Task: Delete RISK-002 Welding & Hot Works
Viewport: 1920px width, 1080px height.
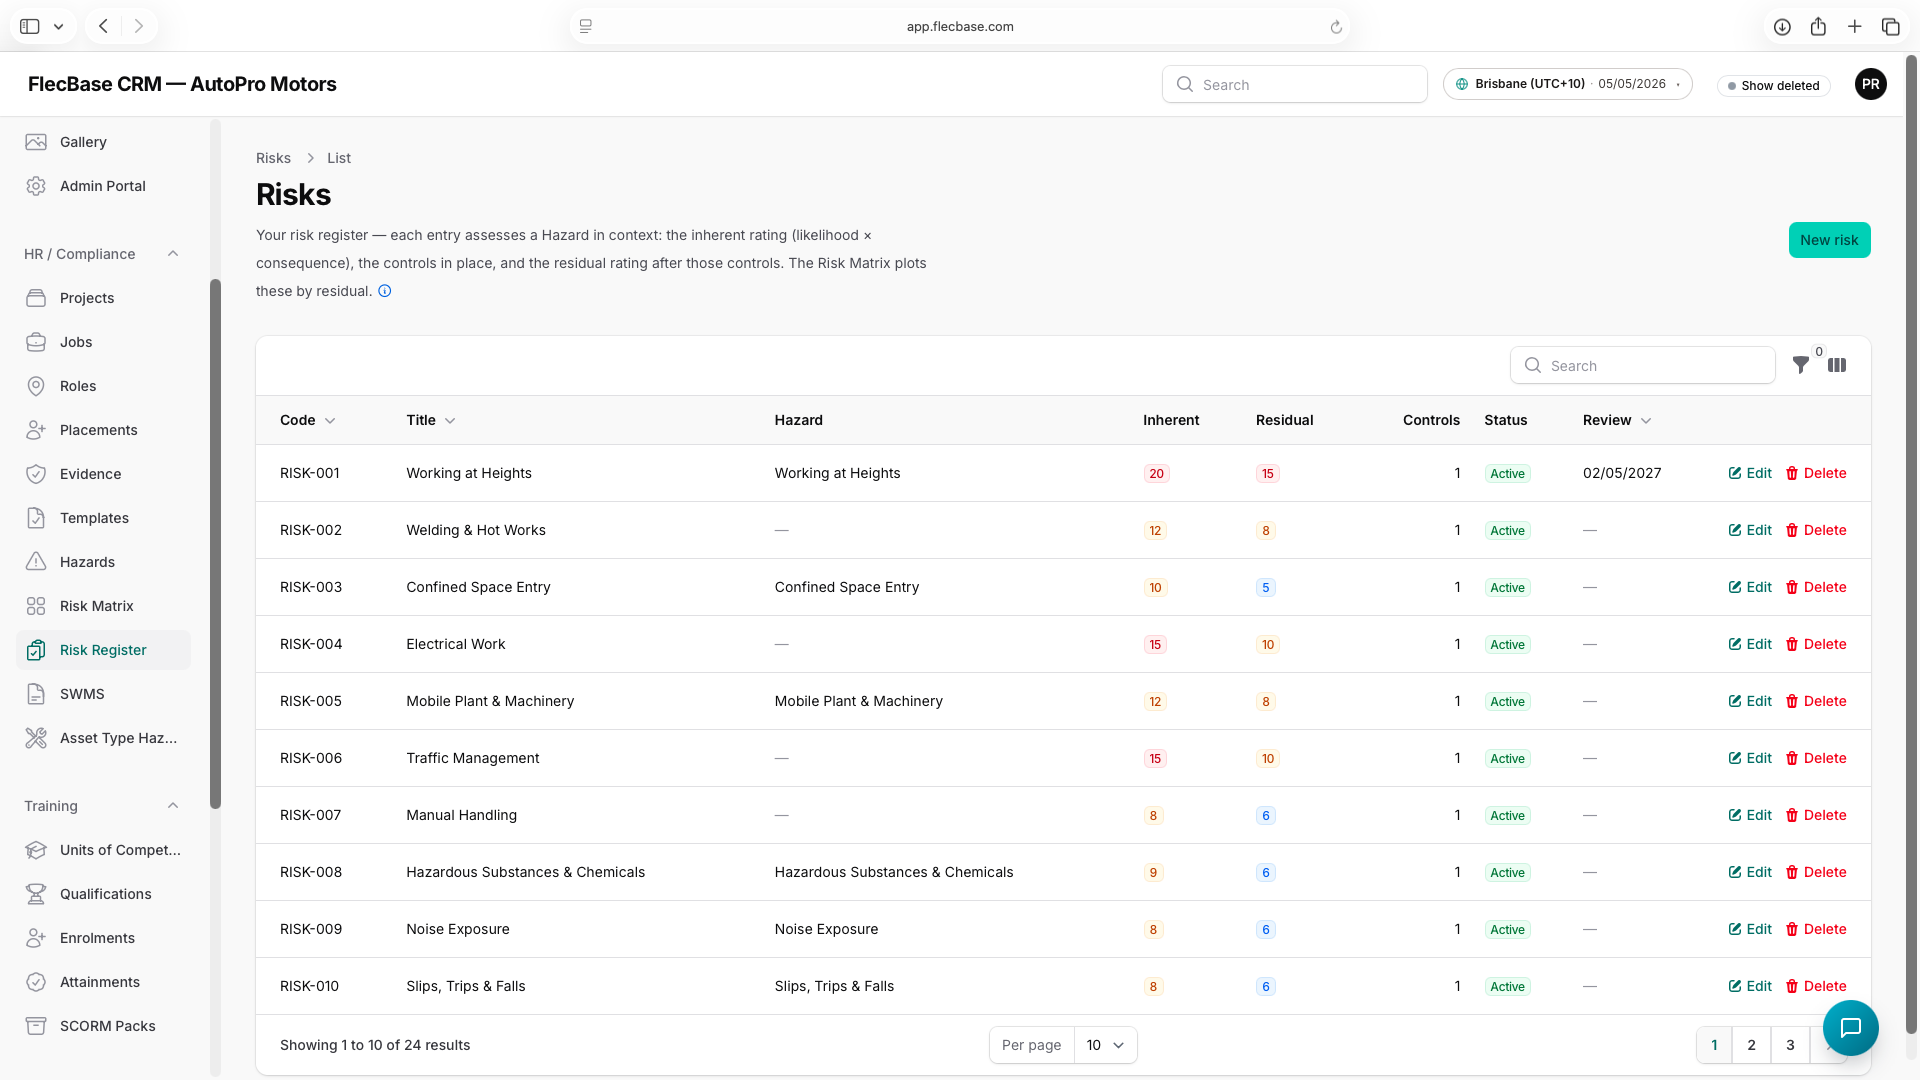Action: (1816, 531)
